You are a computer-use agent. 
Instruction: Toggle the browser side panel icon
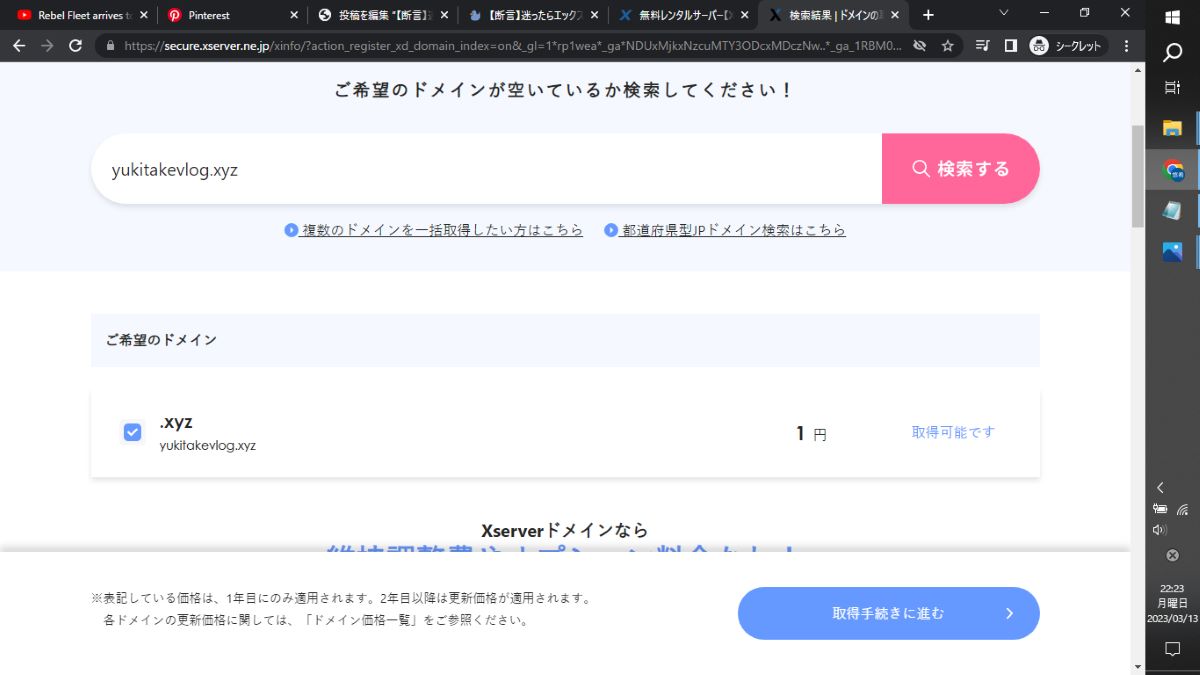point(1011,46)
